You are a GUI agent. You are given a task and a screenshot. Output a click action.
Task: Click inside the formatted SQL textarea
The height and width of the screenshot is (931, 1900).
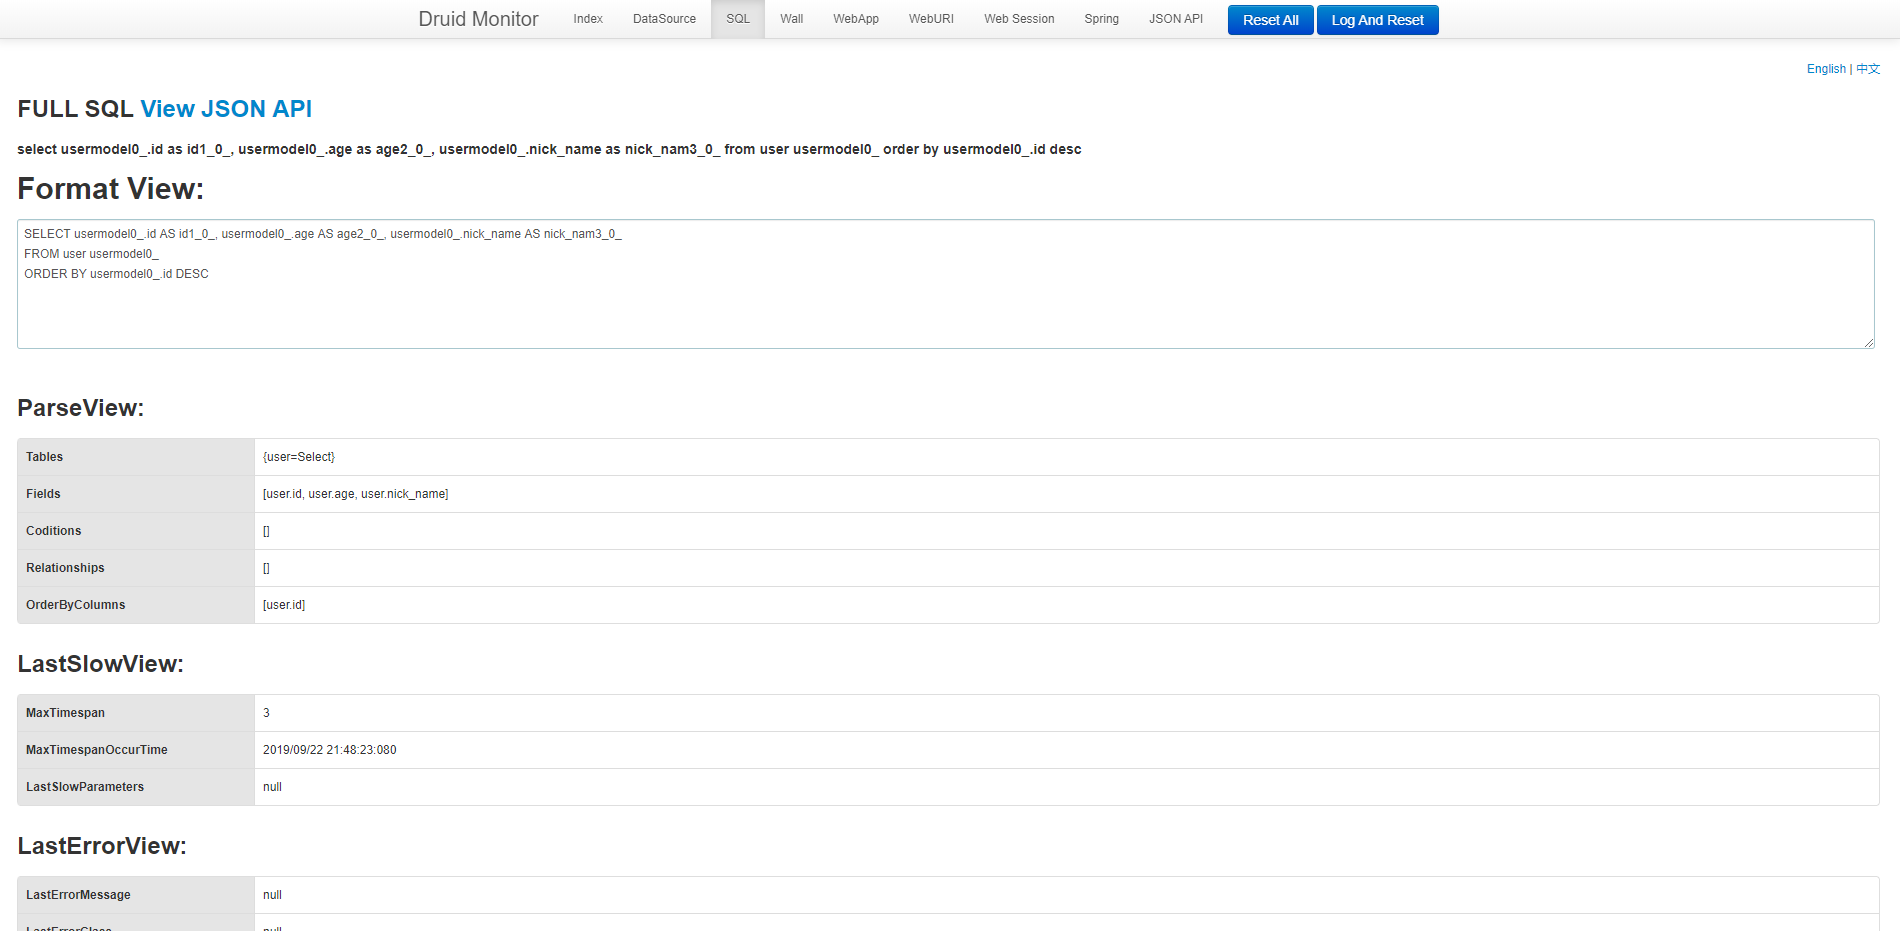[x=946, y=284]
